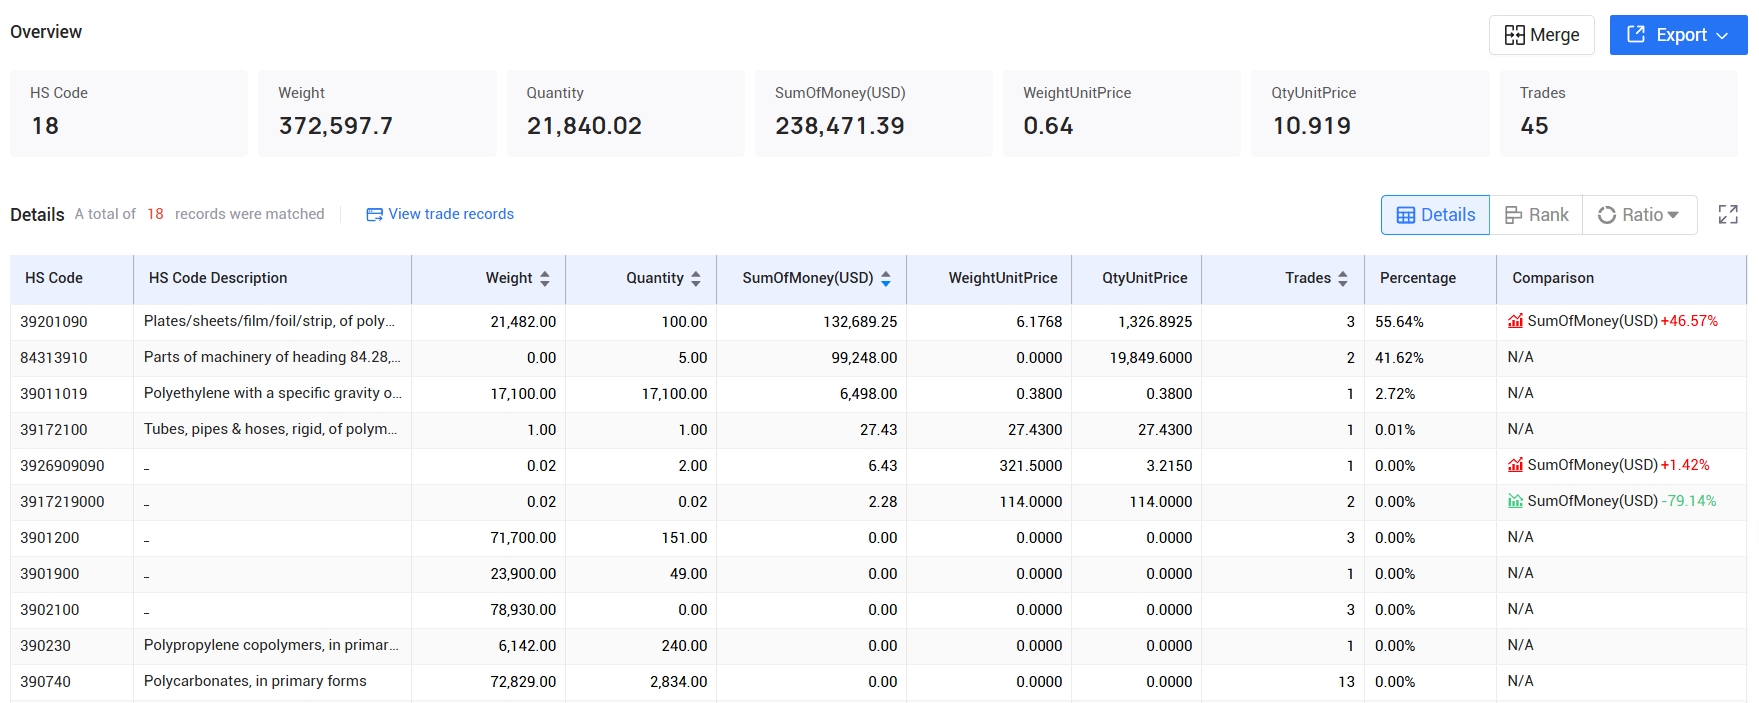Click the +46.57% comparison value
The width and height of the screenshot is (1759, 703).
pos(1689,321)
